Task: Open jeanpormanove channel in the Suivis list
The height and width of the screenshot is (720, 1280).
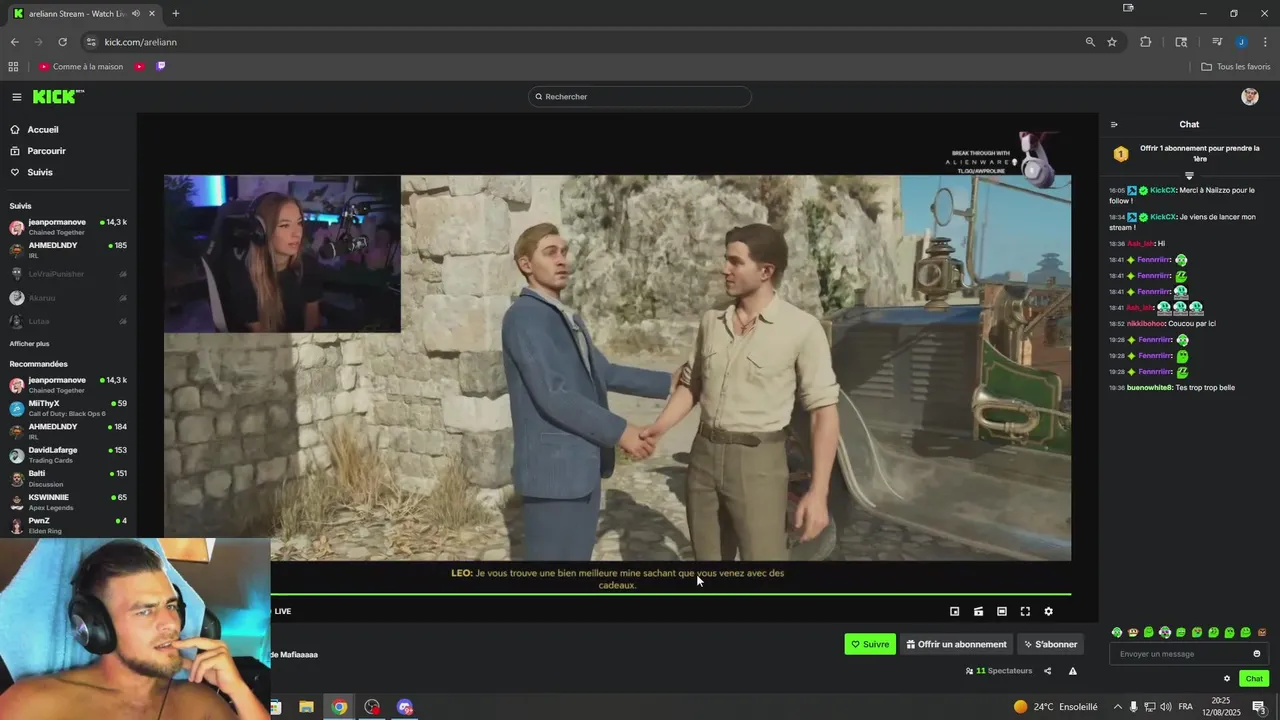Action: coord(68,227)
